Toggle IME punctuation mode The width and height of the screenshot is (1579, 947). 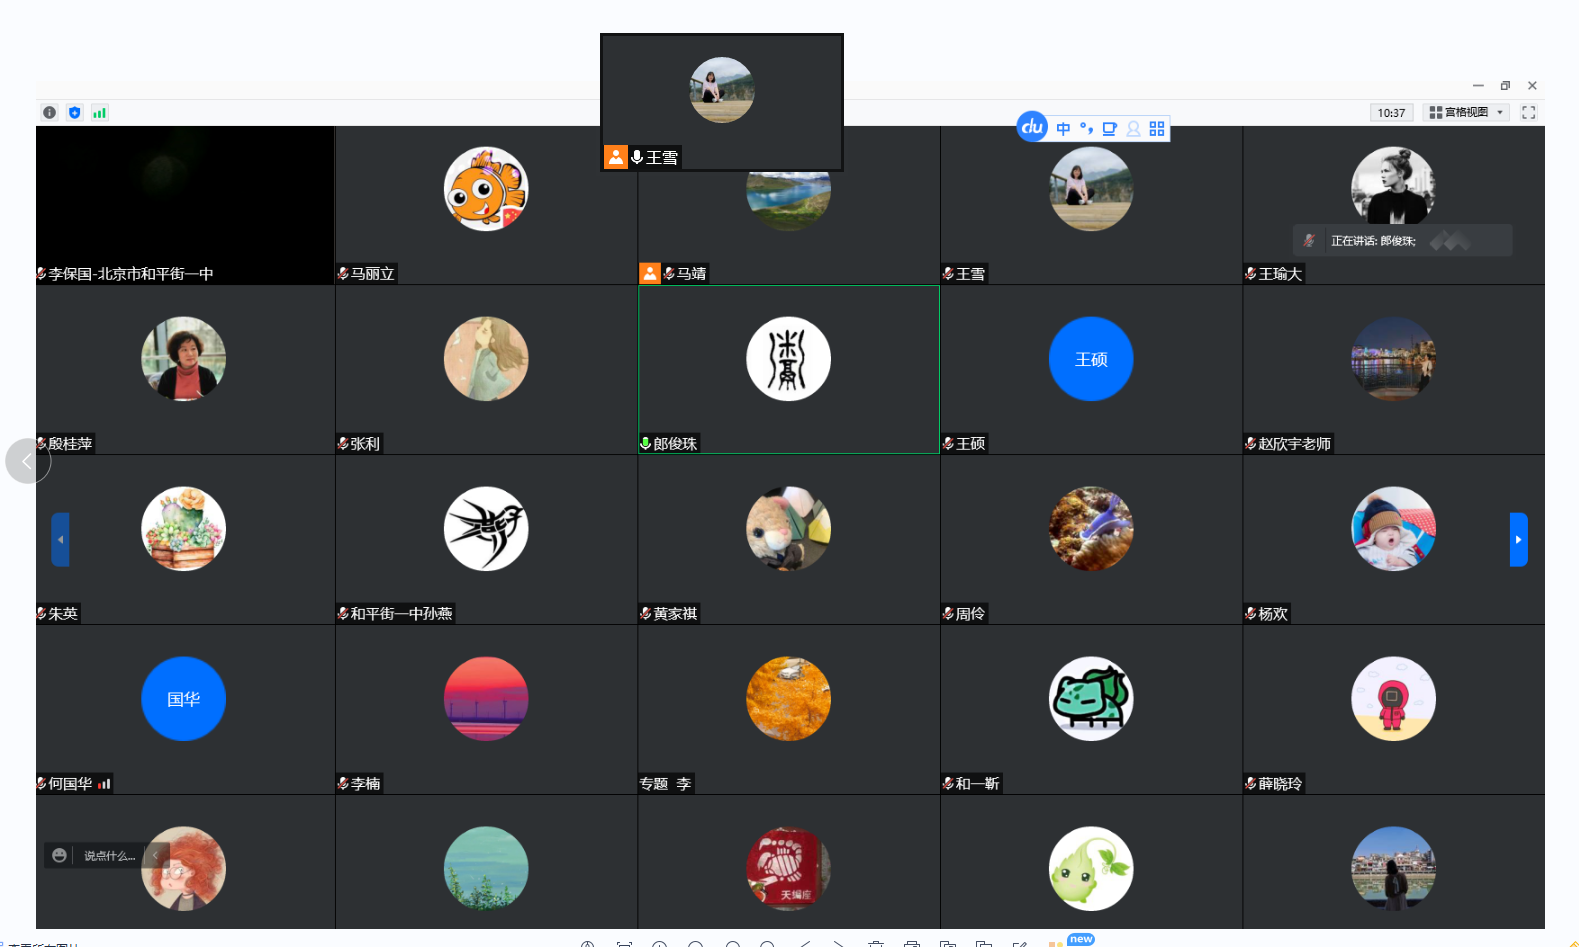1086,129
